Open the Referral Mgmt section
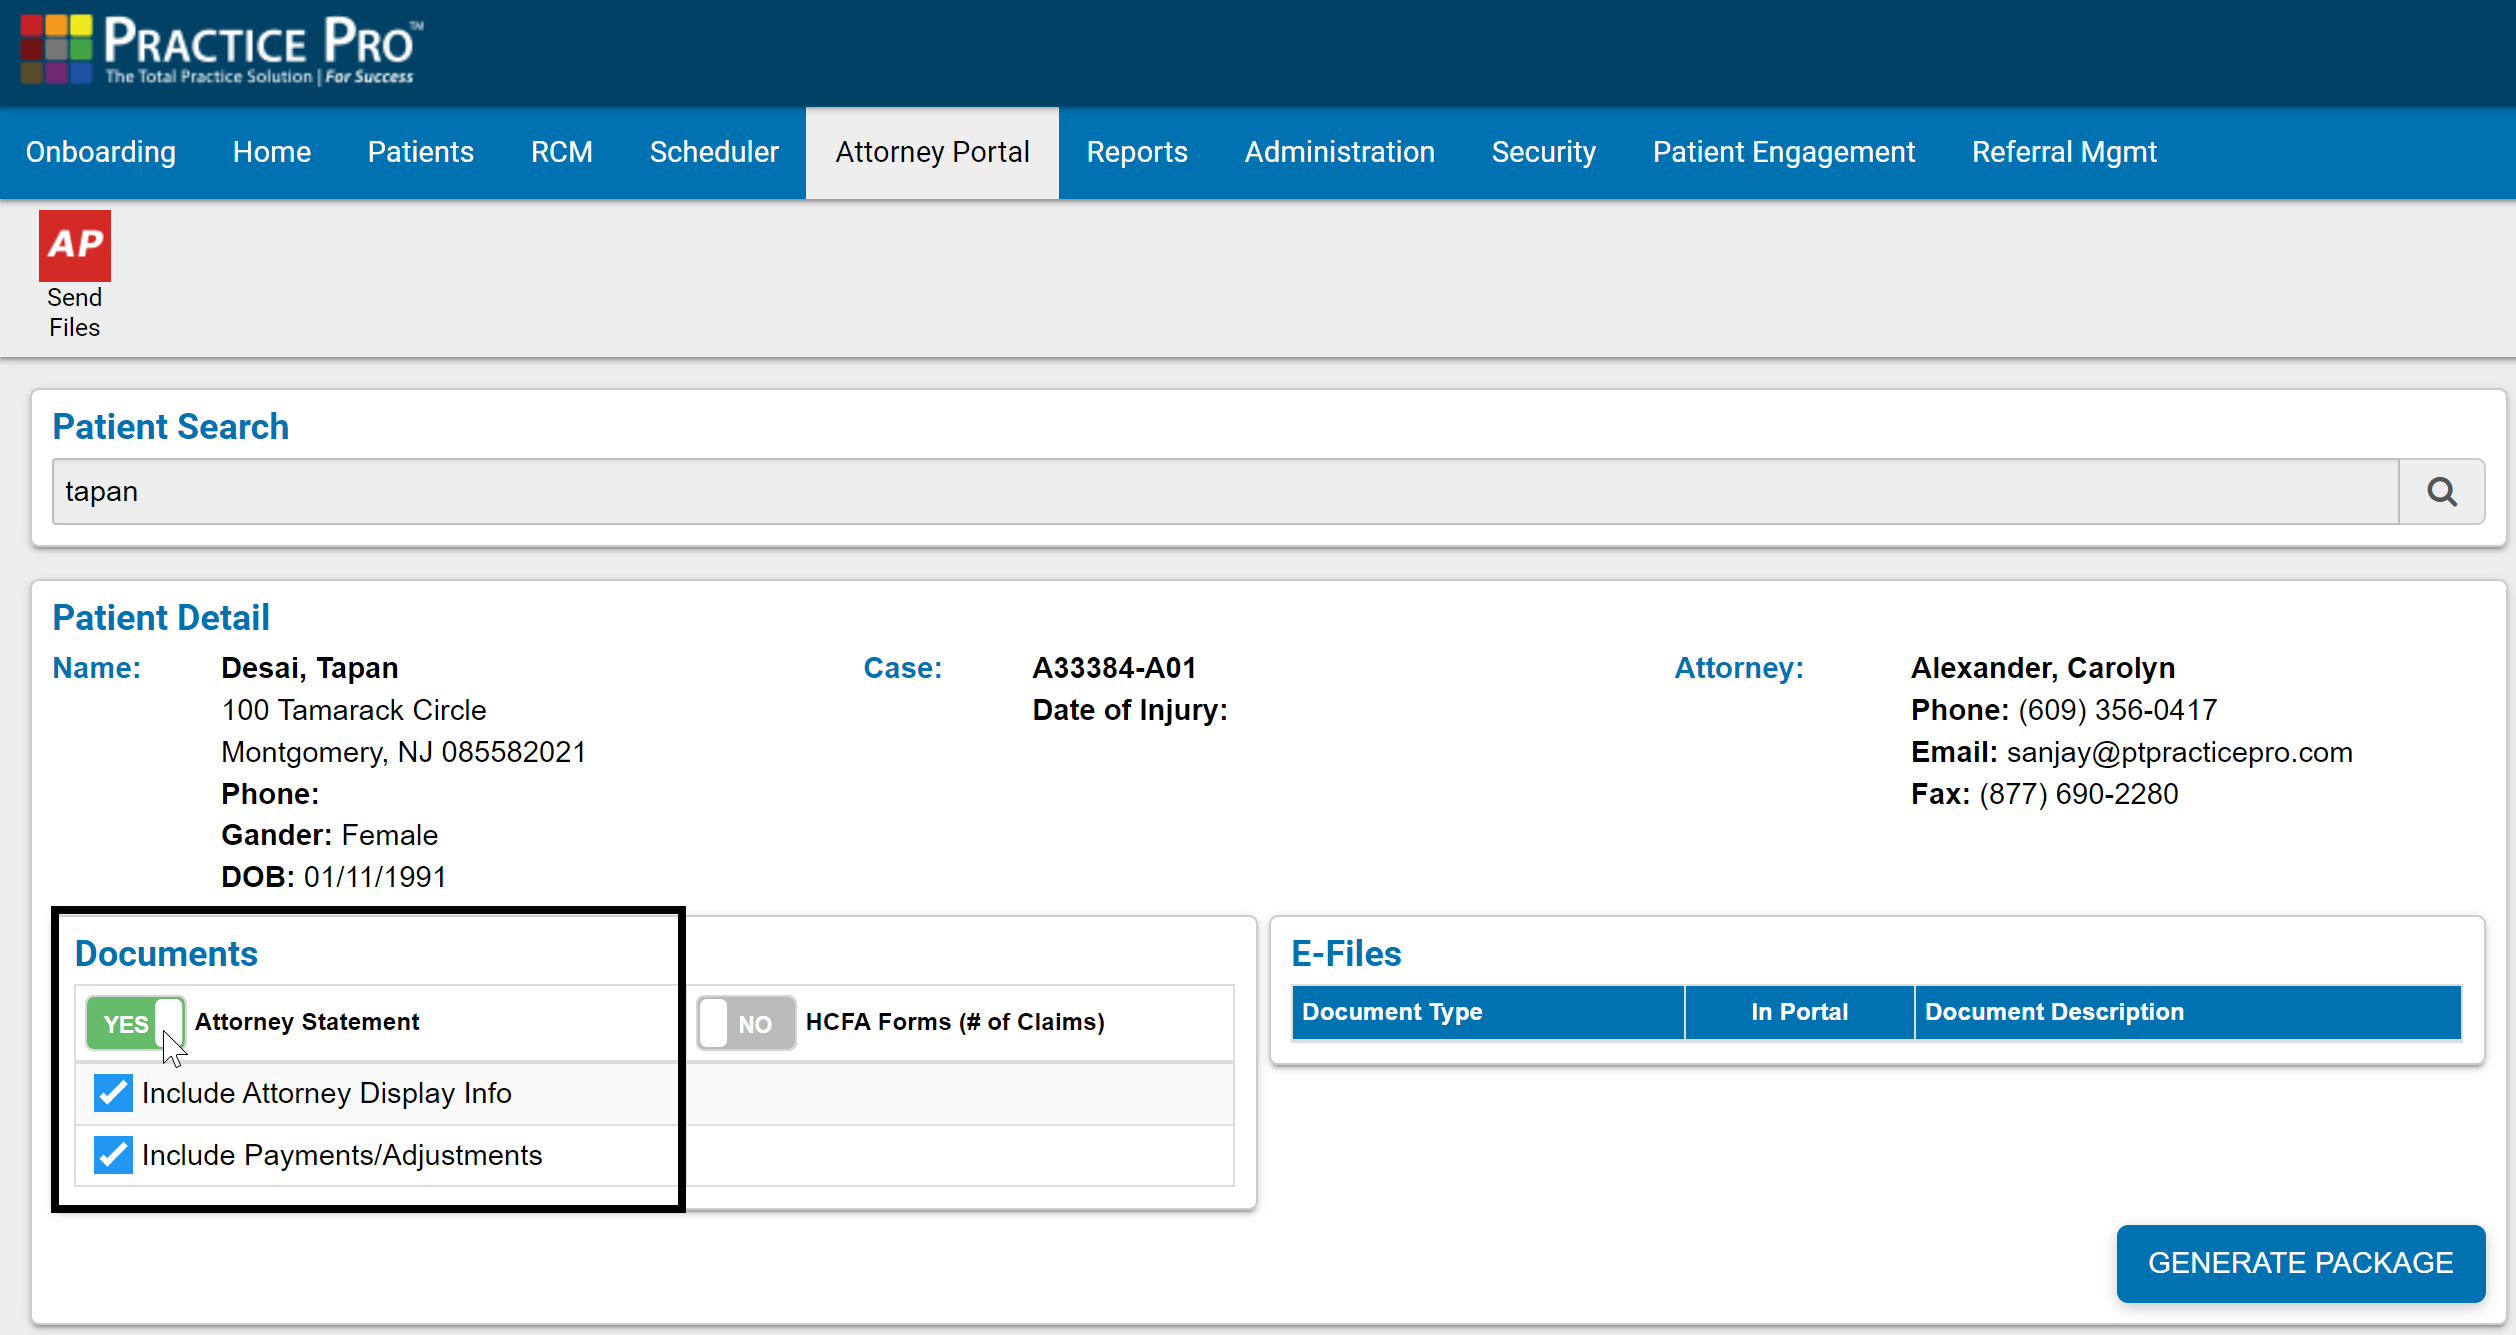Image resolution: width=2516 pixels, height=1335 pixels. [x=2063, y=152]
